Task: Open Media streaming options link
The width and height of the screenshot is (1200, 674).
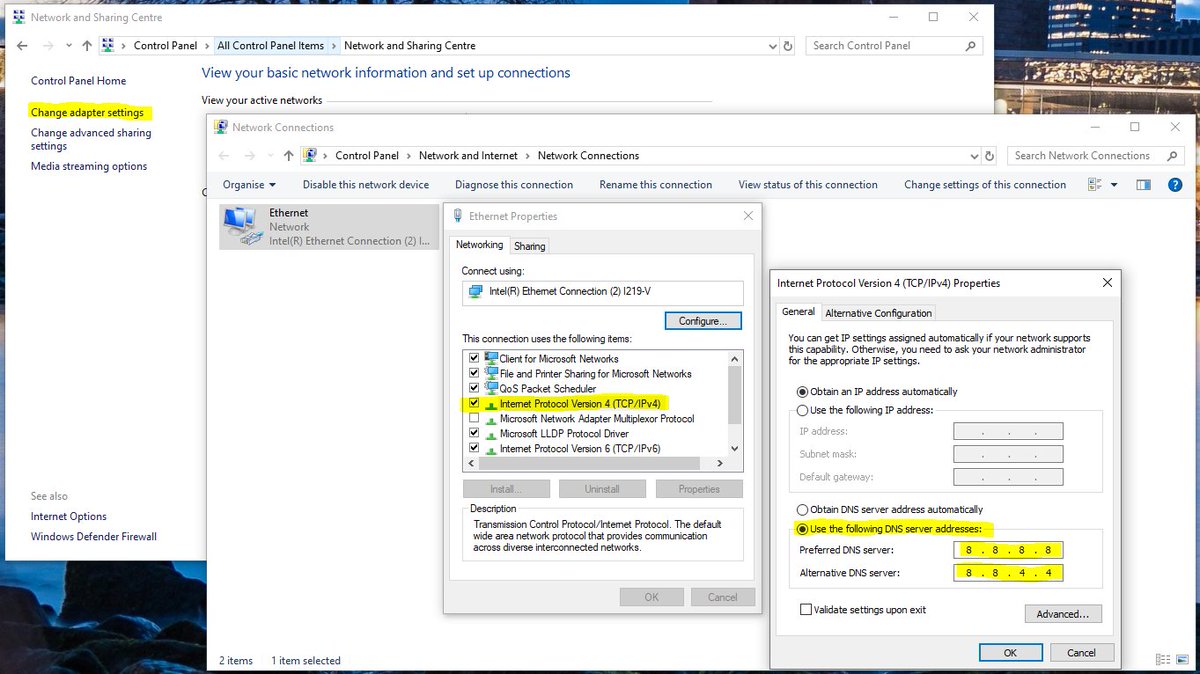Action: 89,166
